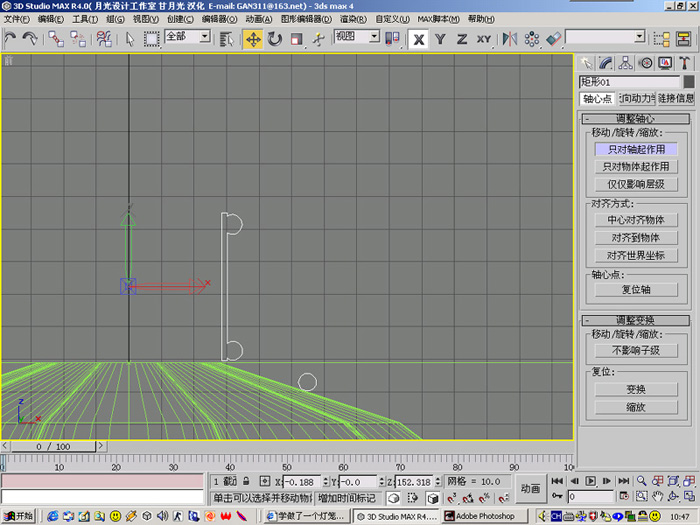Open the Create command panel tab

pyautogui.click(x=586, y=63)
